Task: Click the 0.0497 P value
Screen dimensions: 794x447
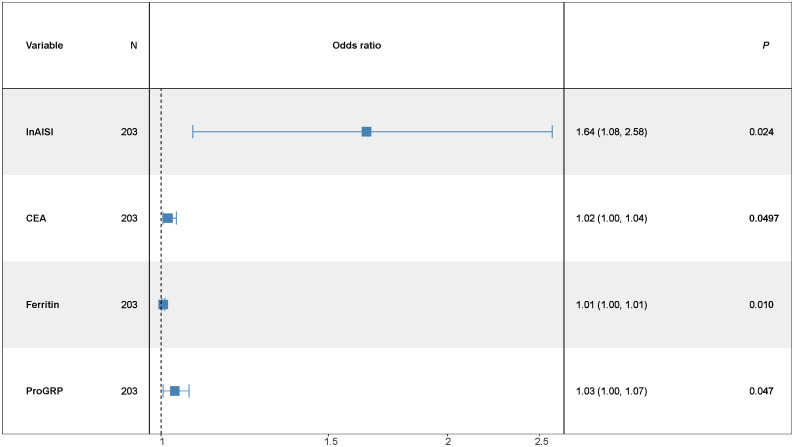Action: 764,218
